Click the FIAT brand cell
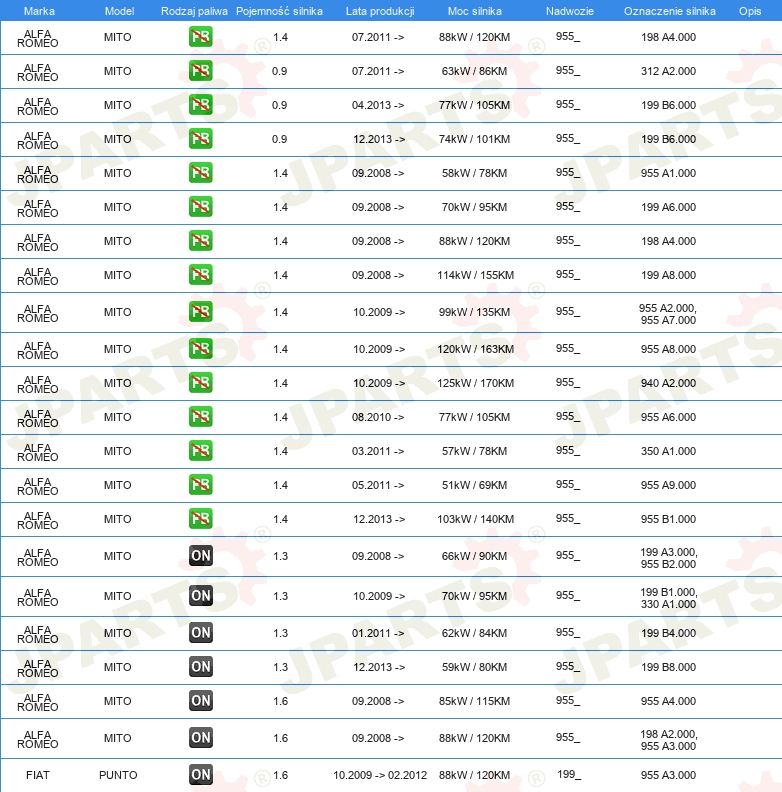782x792 pixels. point(38,775)
